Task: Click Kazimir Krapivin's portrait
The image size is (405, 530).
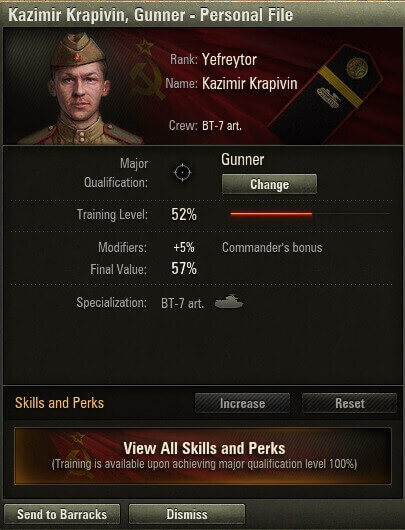Action: click(x=80, y=89)
